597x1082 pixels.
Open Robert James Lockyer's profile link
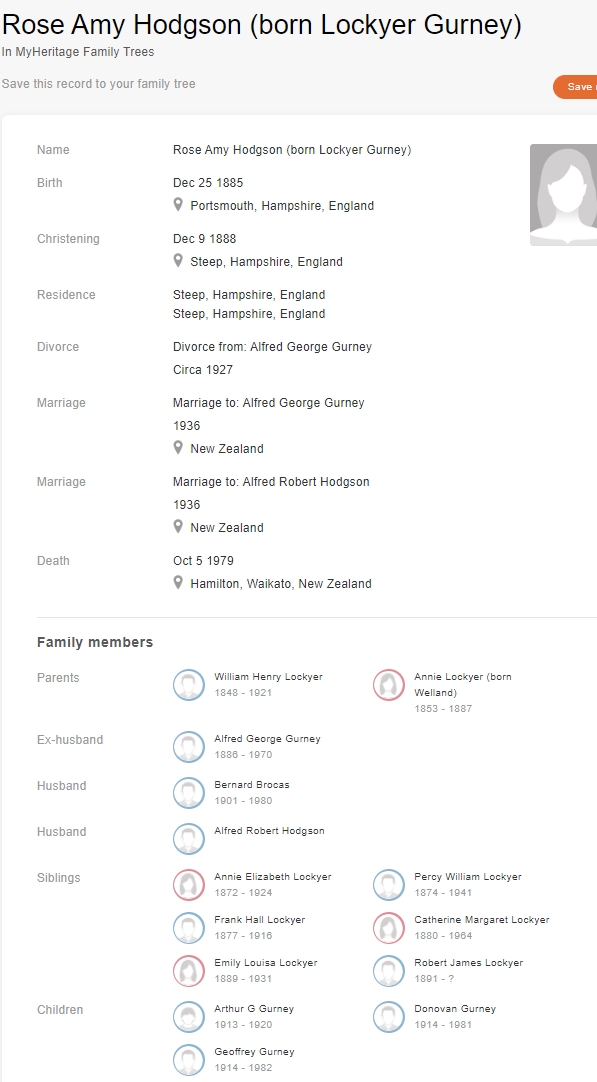pyautogui.click(x=469, y=963)
